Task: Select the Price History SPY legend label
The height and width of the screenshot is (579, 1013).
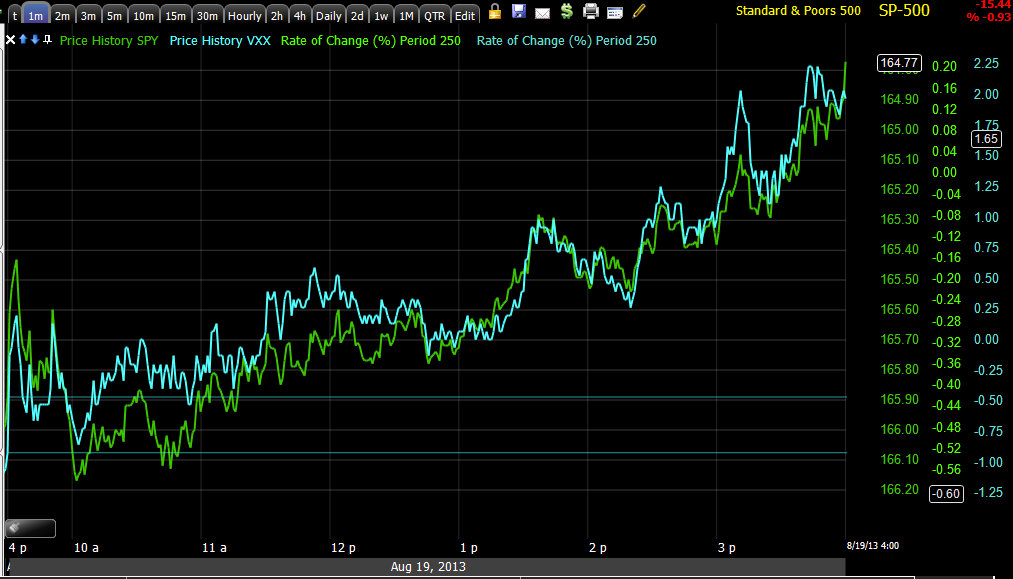Action: click(109, 41)
